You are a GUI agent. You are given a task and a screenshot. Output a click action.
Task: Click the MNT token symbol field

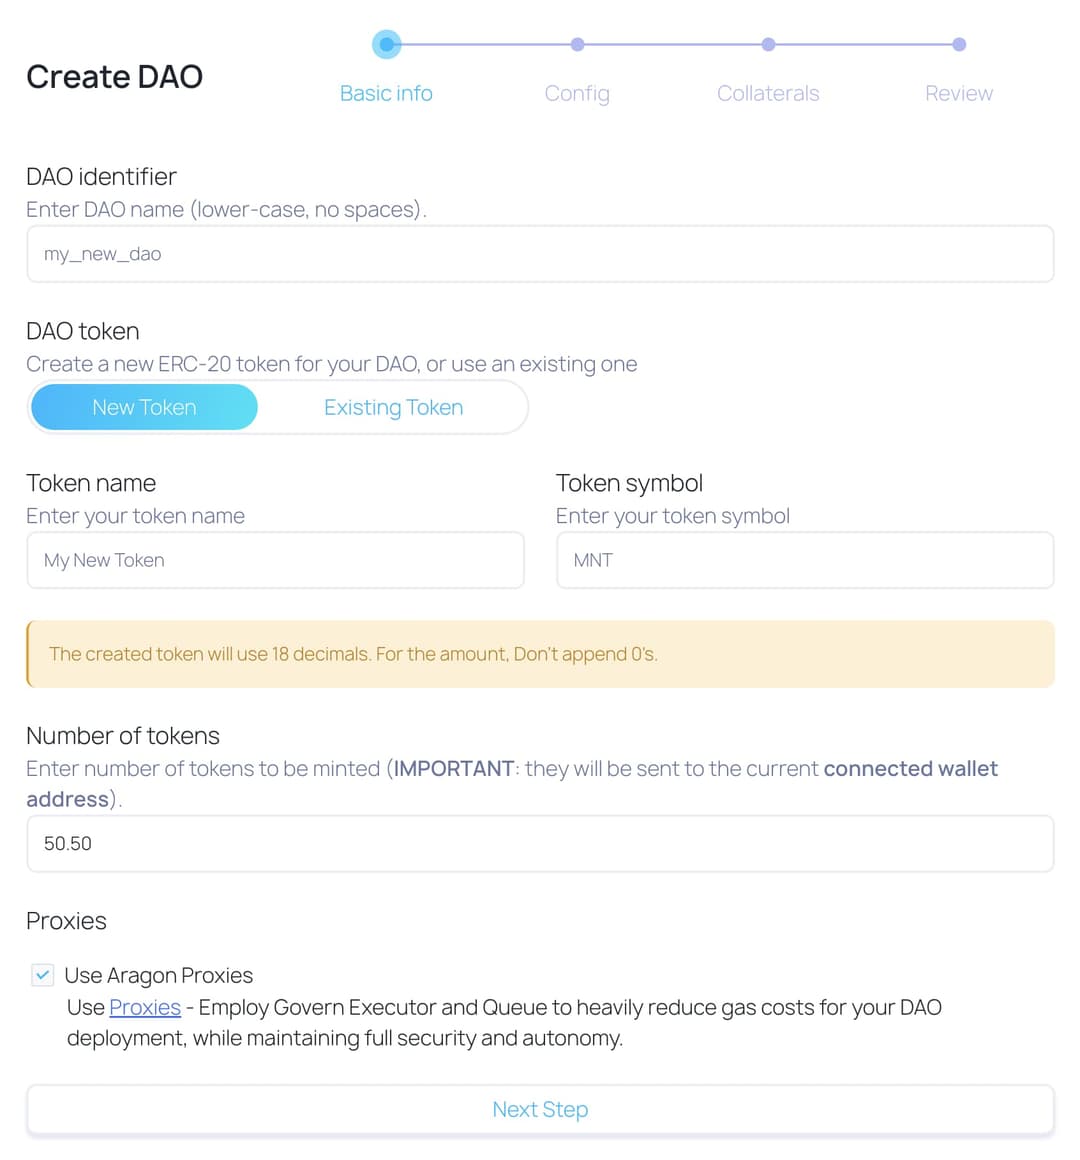[x=805, y=560]
